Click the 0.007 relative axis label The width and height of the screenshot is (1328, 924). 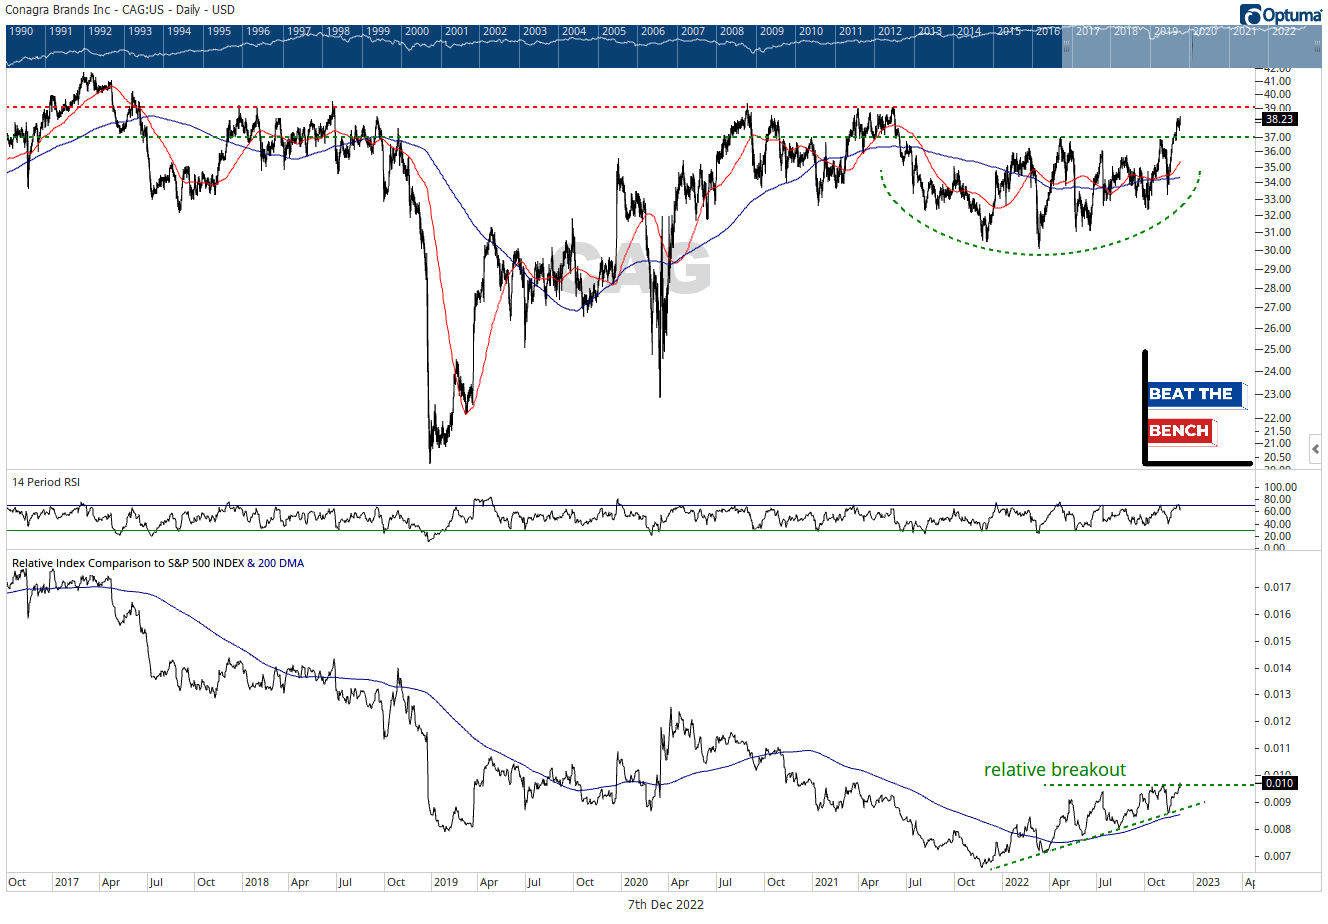[1279, 856]
